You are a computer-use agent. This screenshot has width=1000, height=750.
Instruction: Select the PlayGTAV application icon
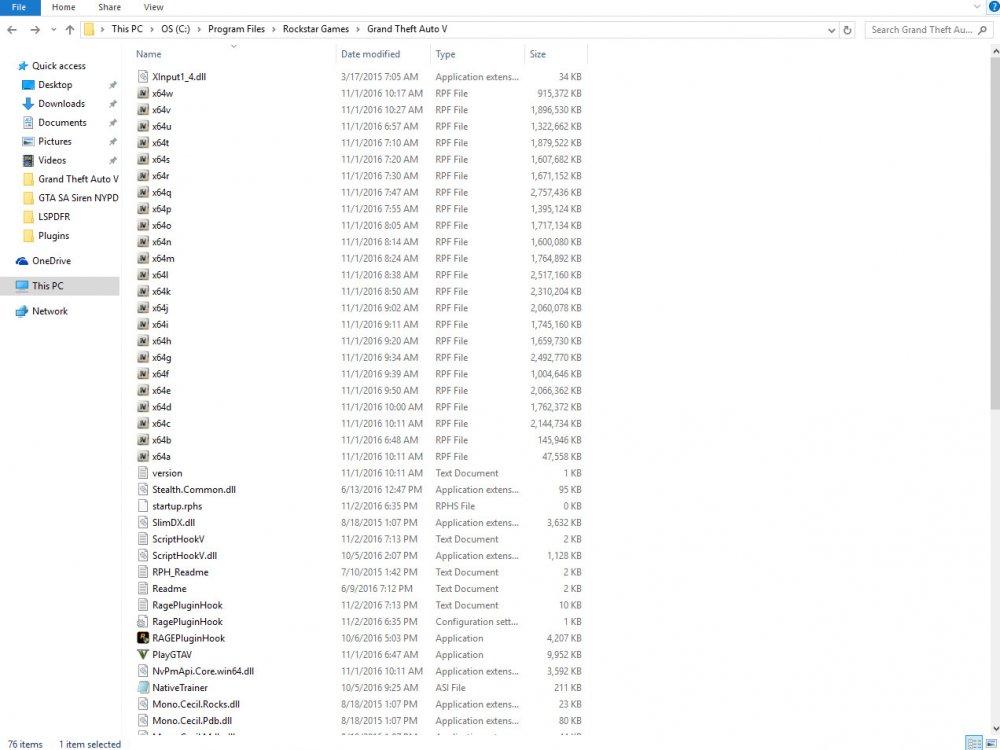click(x=143, y=654)
